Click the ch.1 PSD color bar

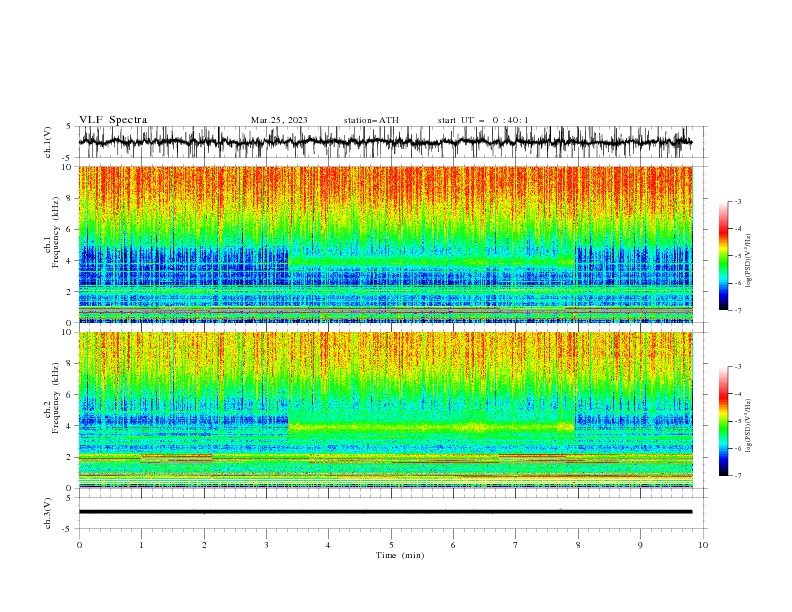coord(723,255)
